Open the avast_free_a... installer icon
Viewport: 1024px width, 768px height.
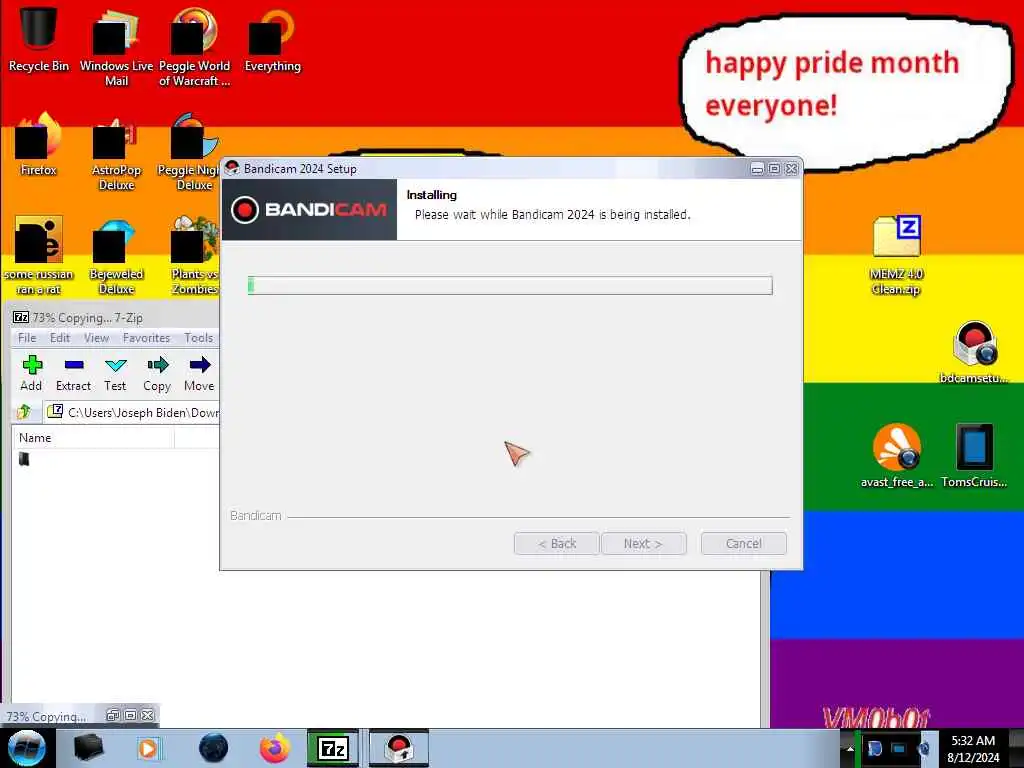click(897, 456)
